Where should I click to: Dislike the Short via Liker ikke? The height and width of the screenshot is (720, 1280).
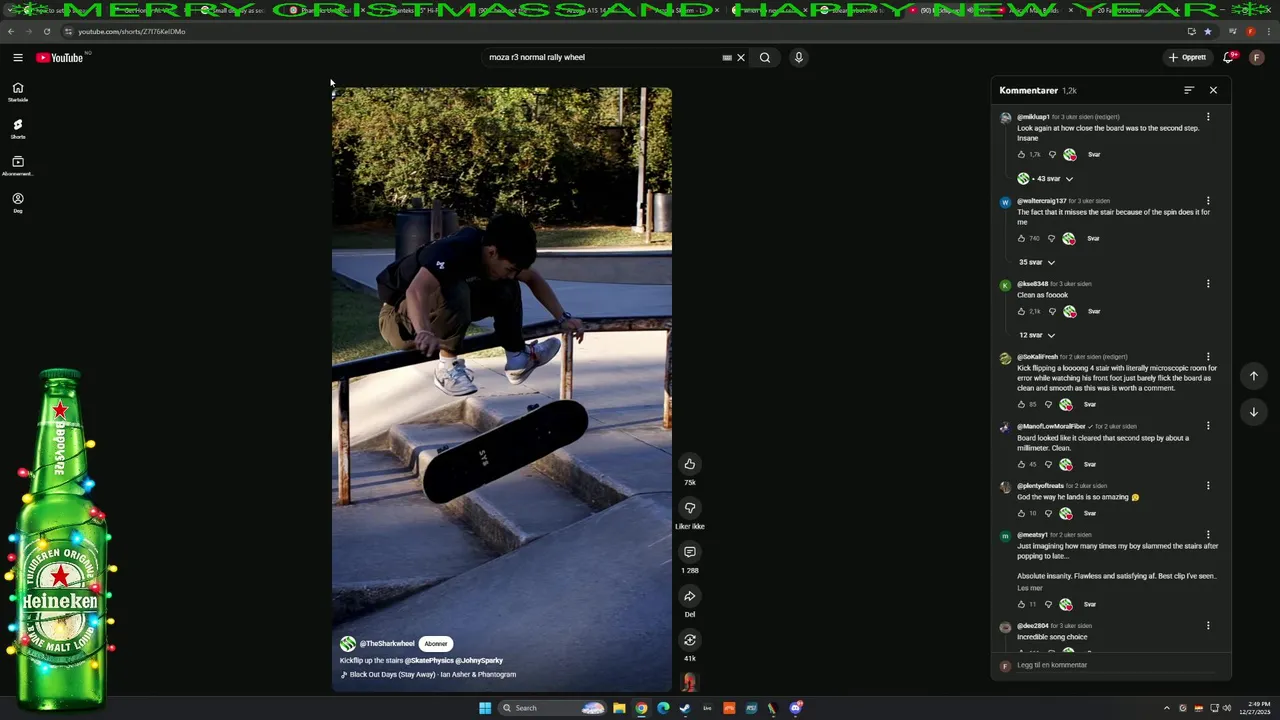coord(690,508)
